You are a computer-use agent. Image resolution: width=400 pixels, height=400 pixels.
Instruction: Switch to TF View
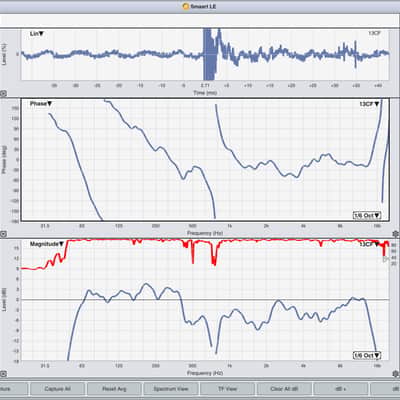pyautogui.click(x=227, y=389)
